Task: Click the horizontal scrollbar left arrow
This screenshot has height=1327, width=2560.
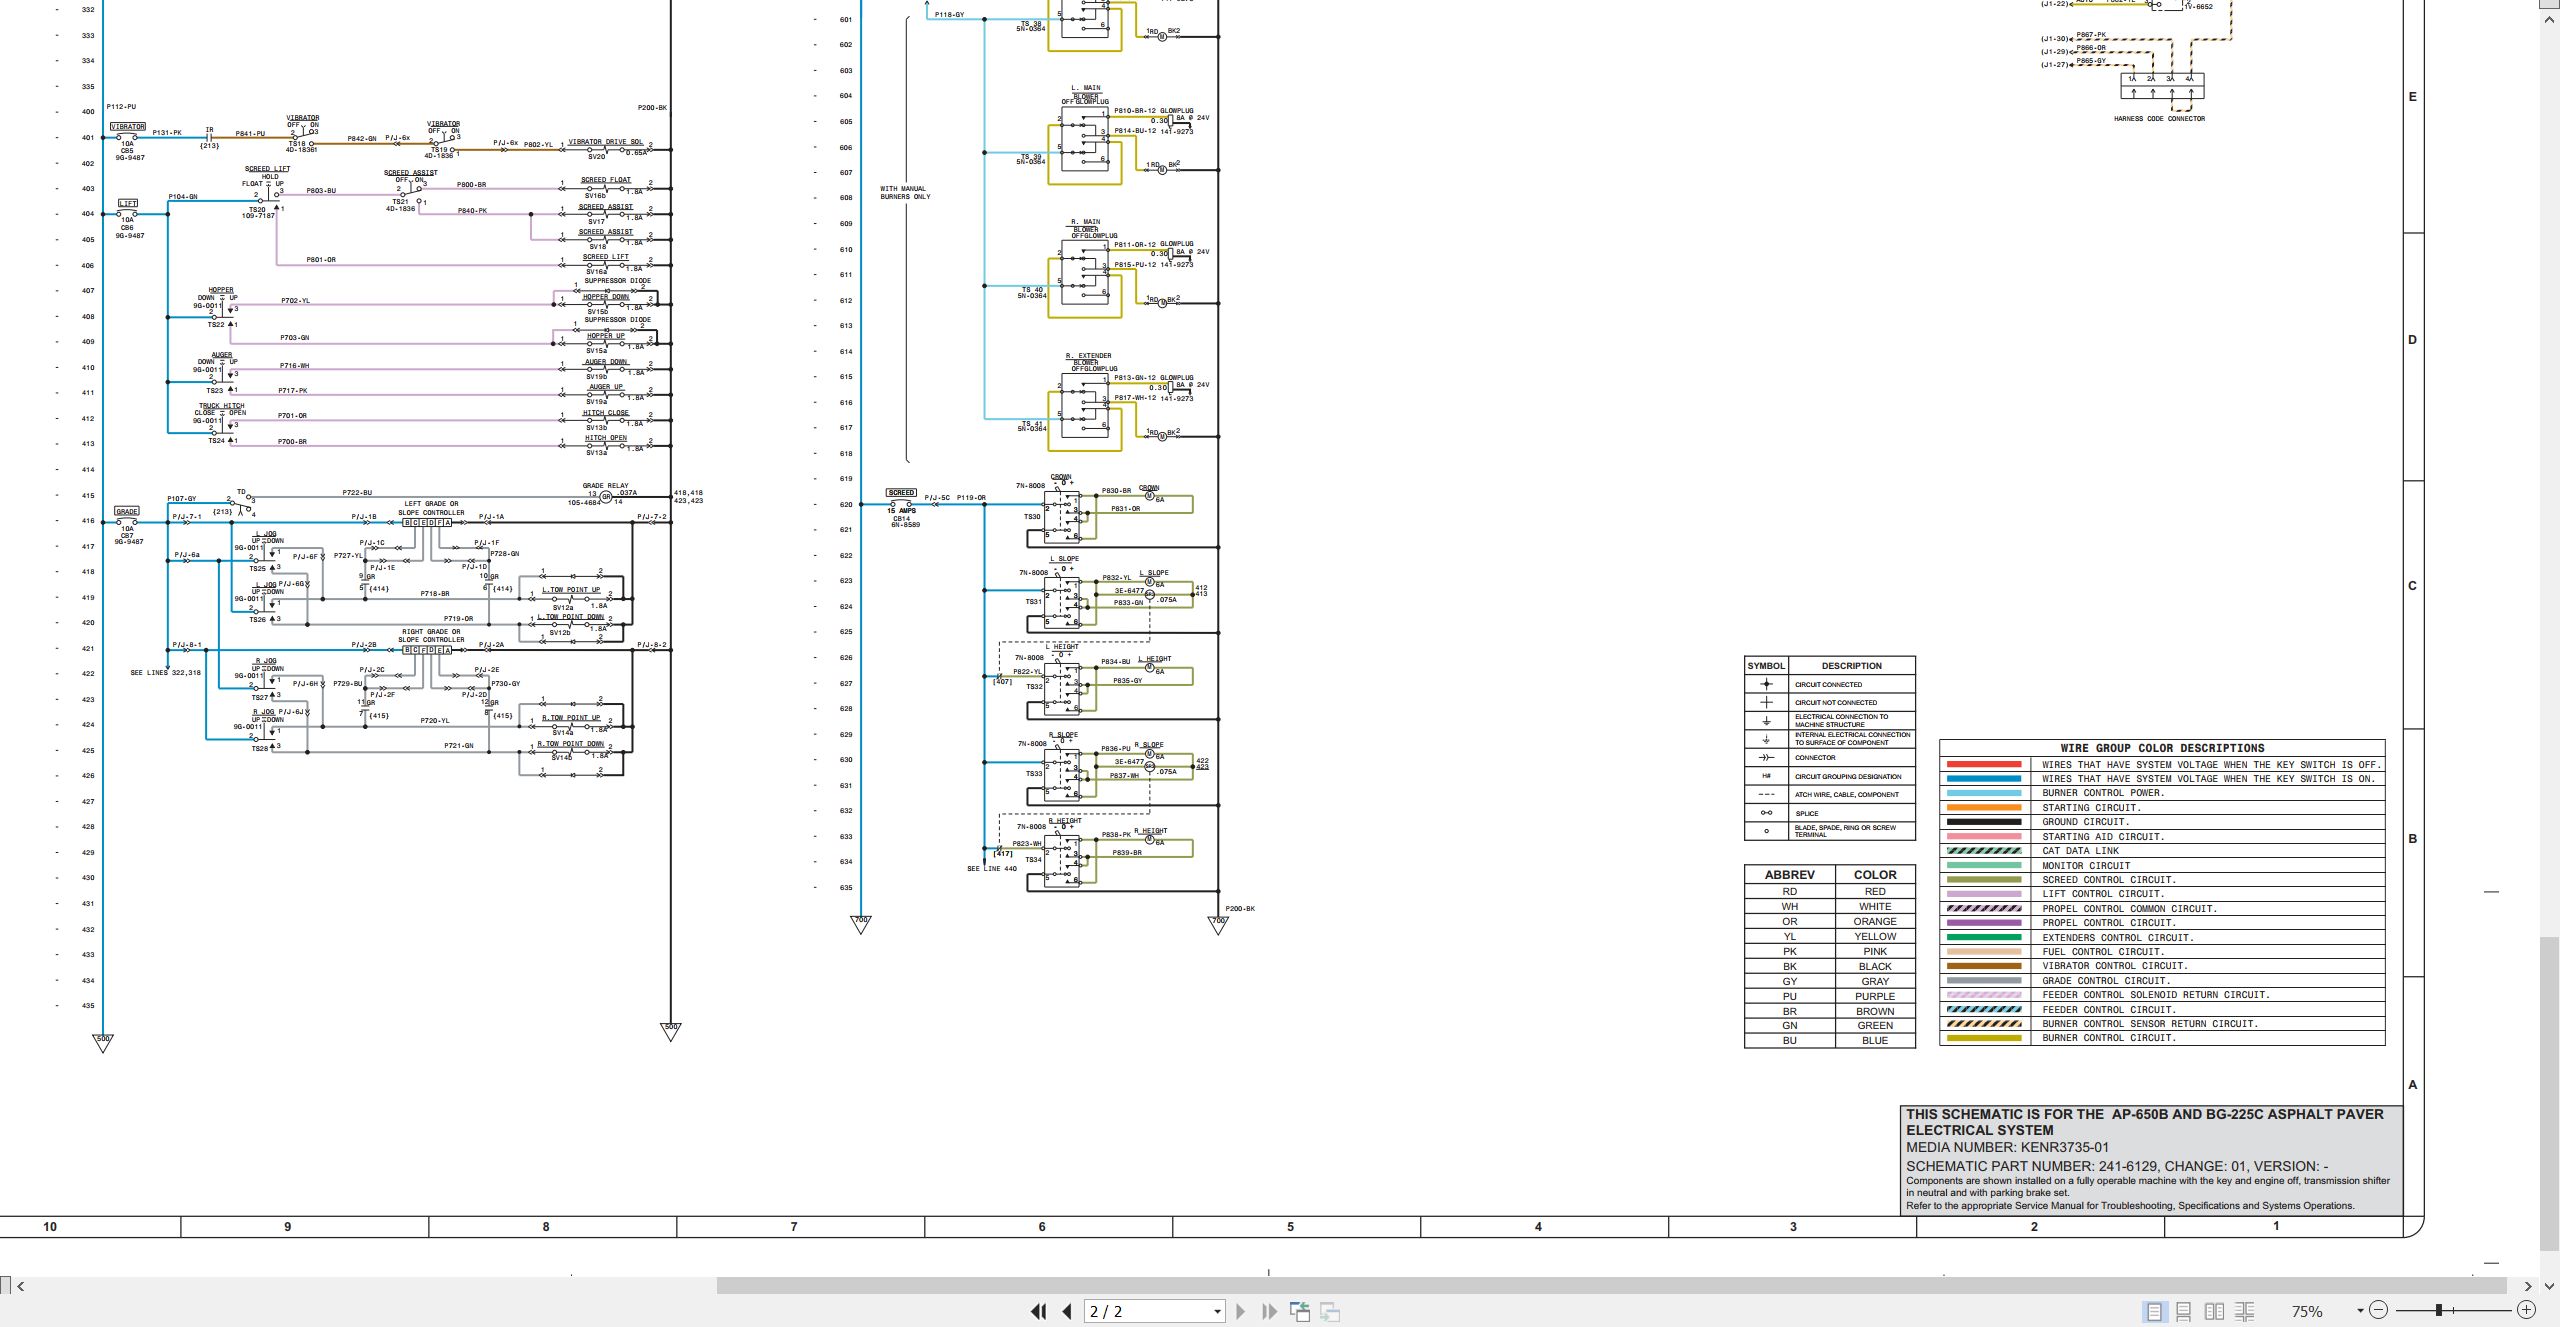Action: (x=21, y=1286)
